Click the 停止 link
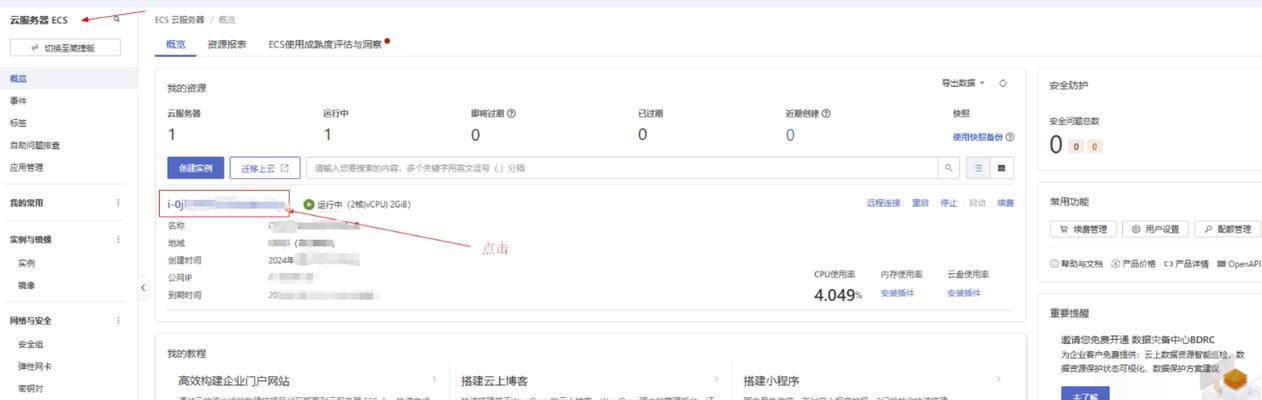 click(948, 204)
